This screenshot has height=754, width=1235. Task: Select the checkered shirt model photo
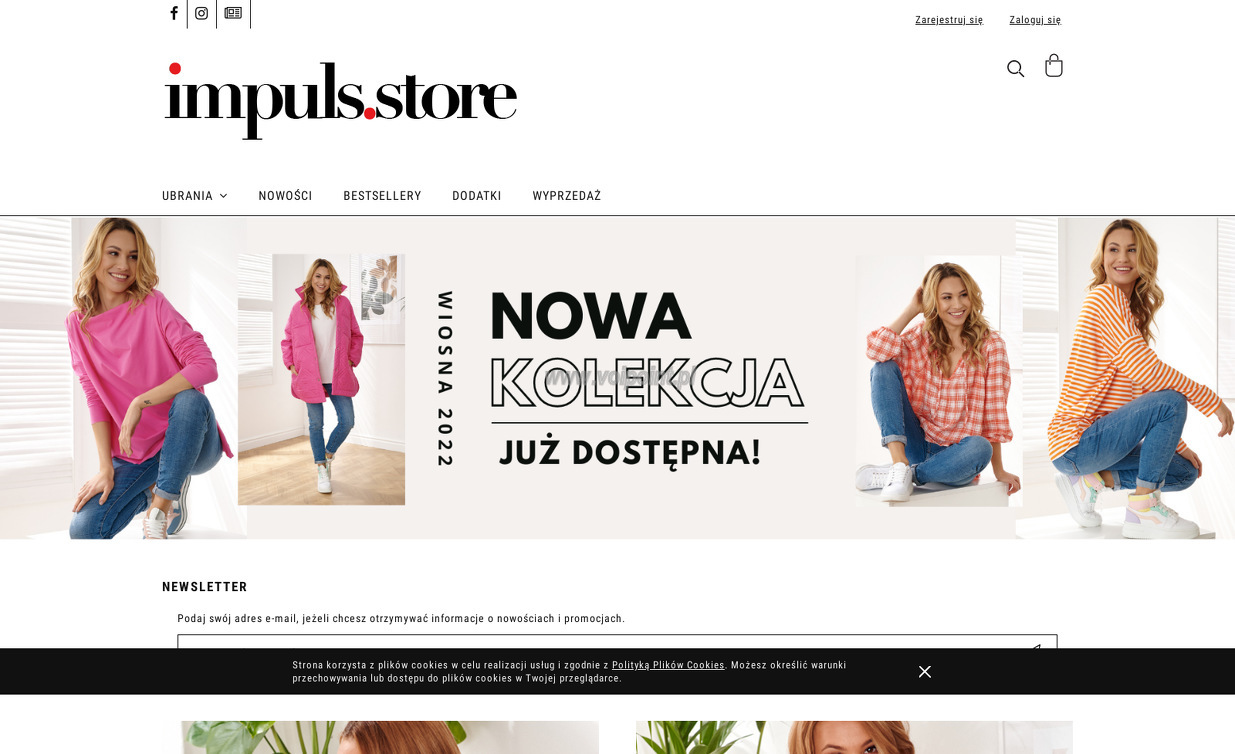[938, 381]
